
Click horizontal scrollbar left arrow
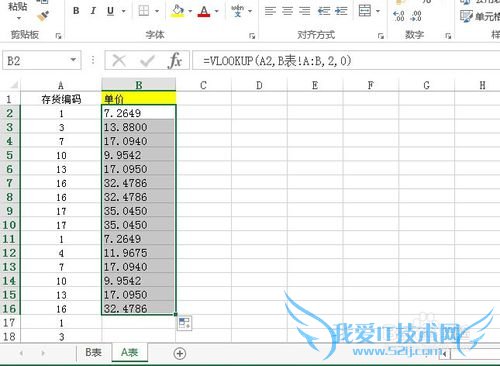point(444,354)
